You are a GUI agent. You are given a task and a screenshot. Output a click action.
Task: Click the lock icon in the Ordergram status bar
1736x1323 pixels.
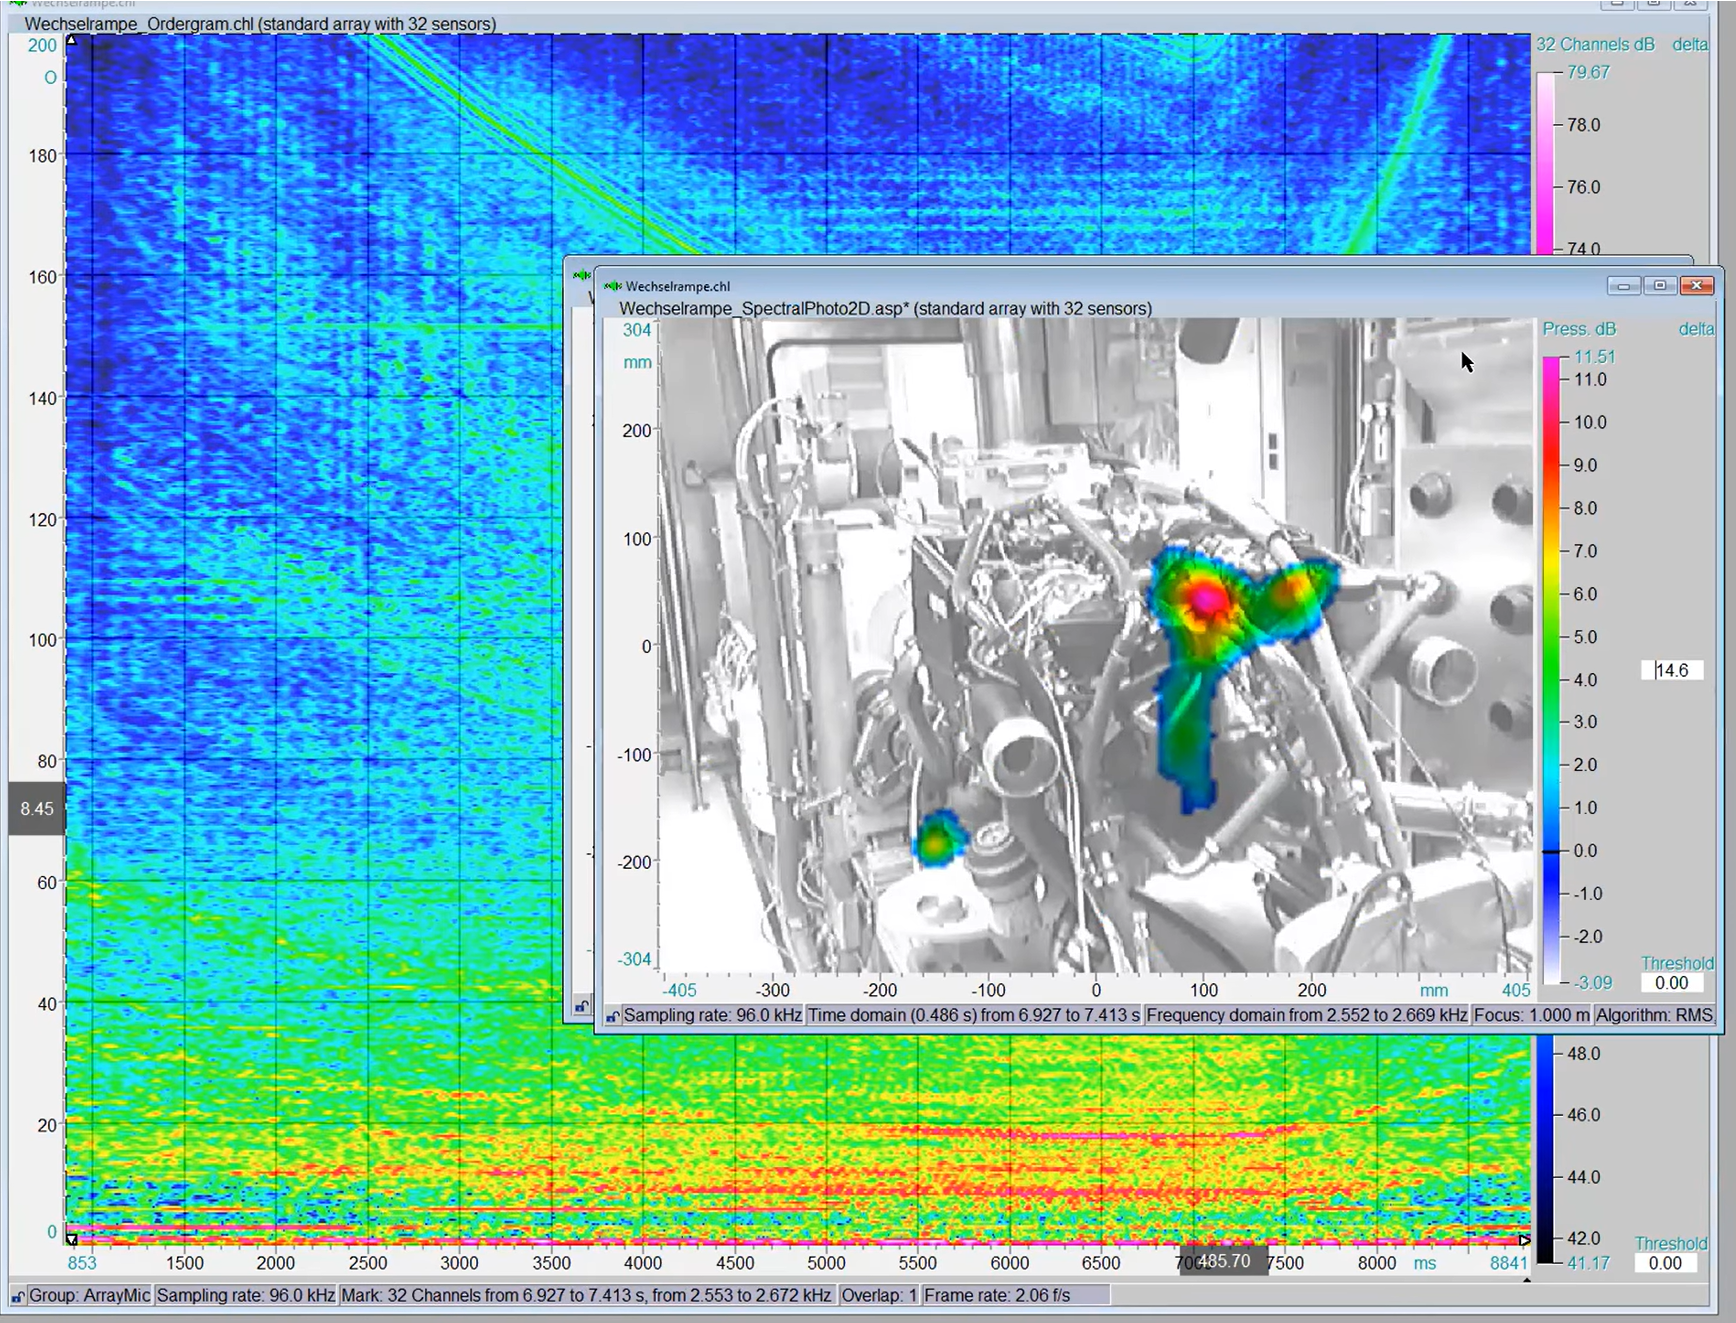tap(18, 1296)
